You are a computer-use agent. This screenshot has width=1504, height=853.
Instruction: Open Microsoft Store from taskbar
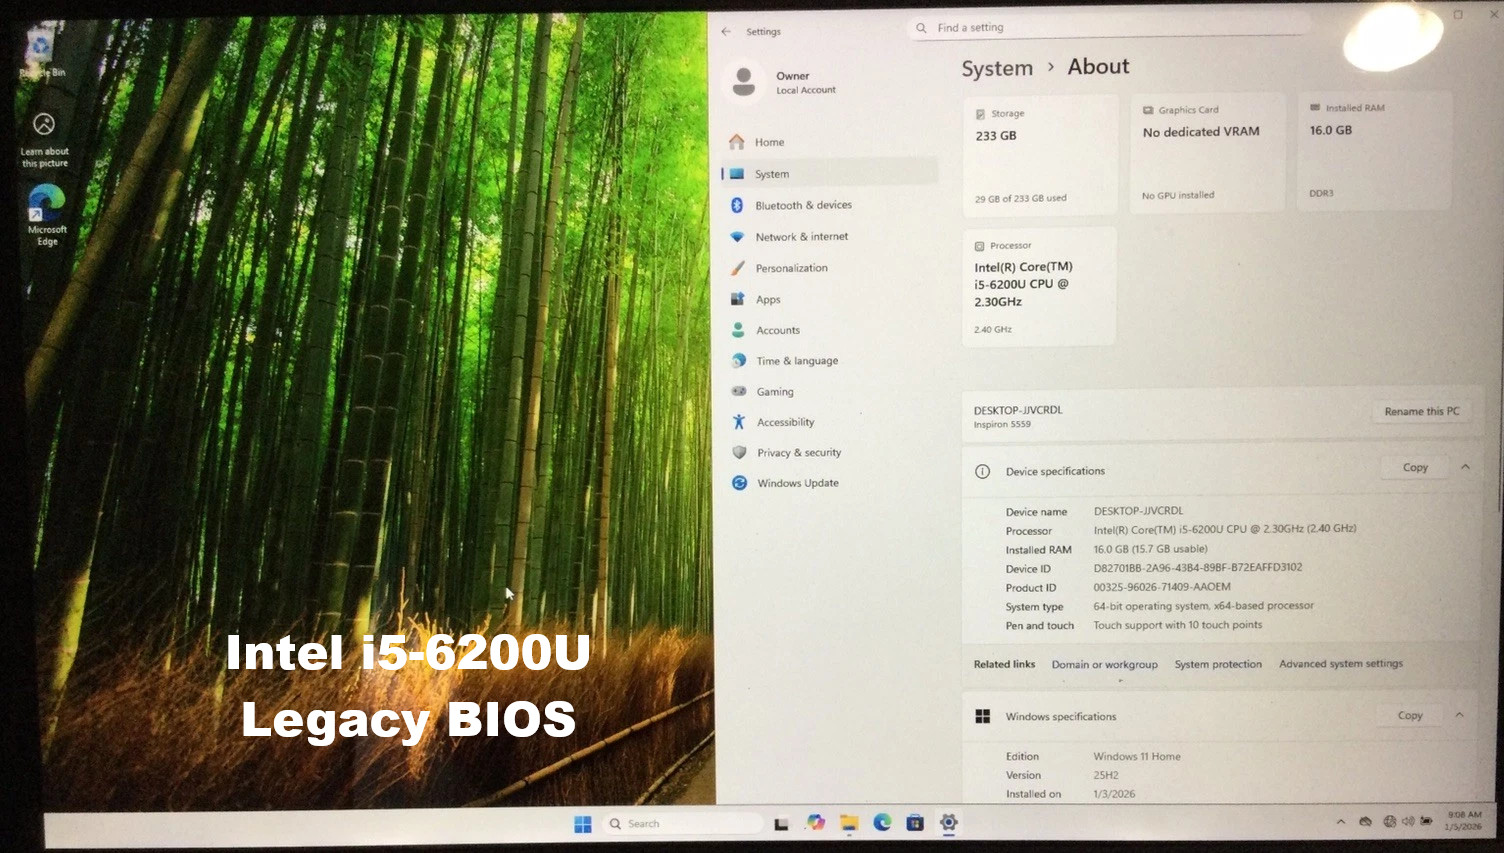(x=915, y=822)
